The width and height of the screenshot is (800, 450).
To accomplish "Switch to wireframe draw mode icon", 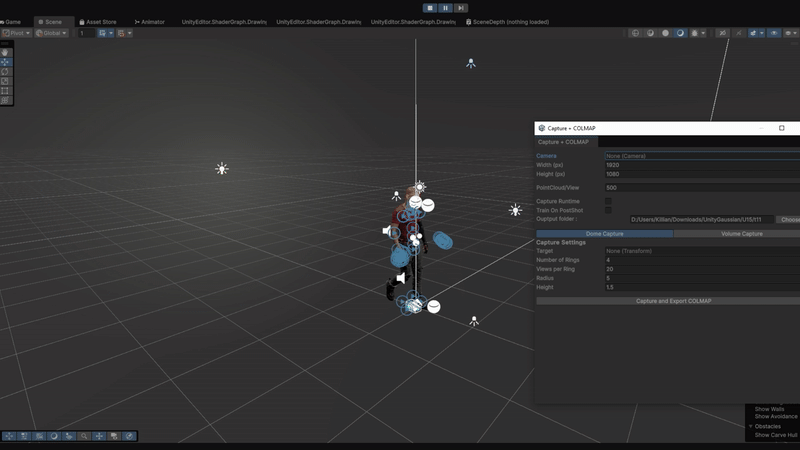I will [635, 33].
